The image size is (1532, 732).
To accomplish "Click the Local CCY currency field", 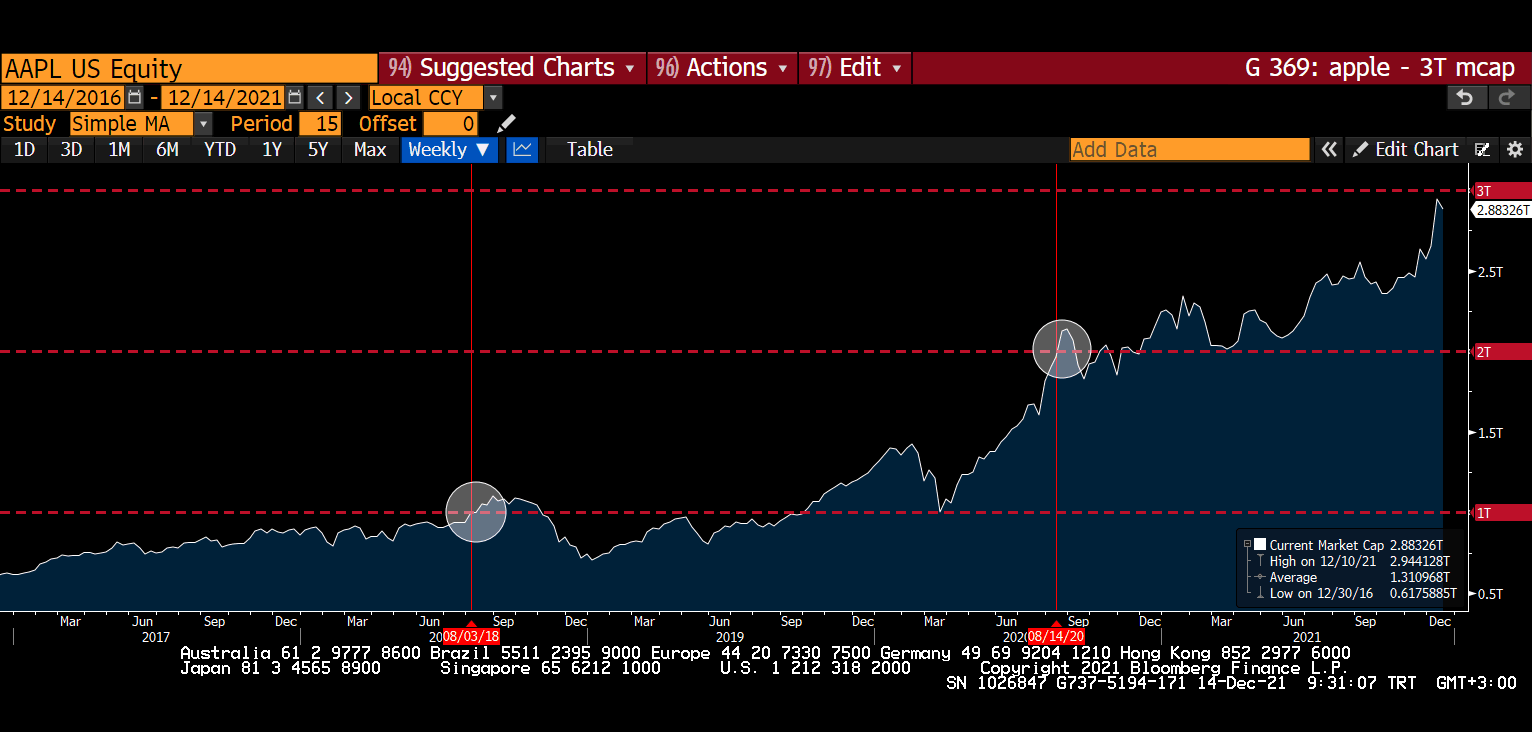I will pyautogui.click(x=426, y=97).
